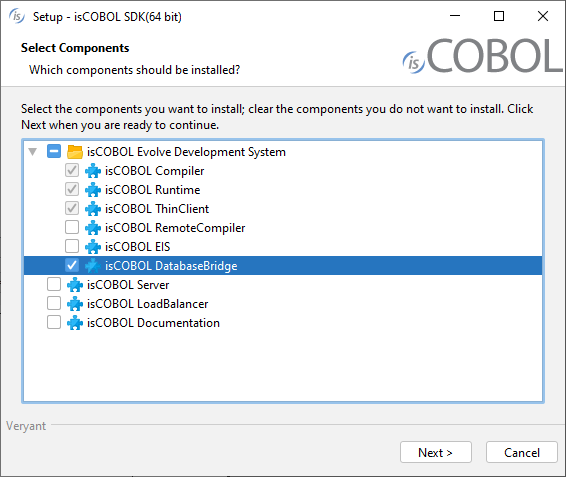Screen dimensions: 566x477
Task: Click the isCOBOL EIS puzzle icon
Action: (x=93, y=247)
